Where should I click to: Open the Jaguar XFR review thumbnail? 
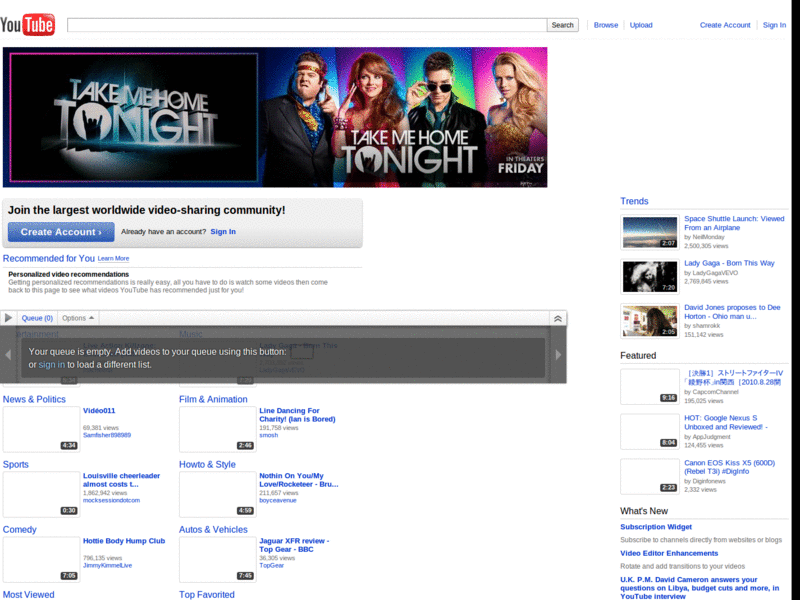217,559
